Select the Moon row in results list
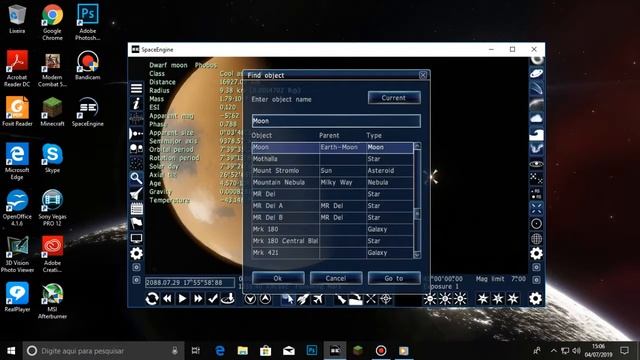640x360 pixels. pos(332,147)
